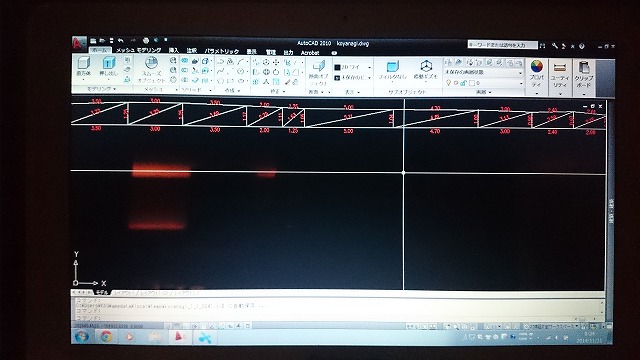Screen dimensions: 640x360
Task: Click the AutoCAD application menu button
Action: (x=78, y=43)
